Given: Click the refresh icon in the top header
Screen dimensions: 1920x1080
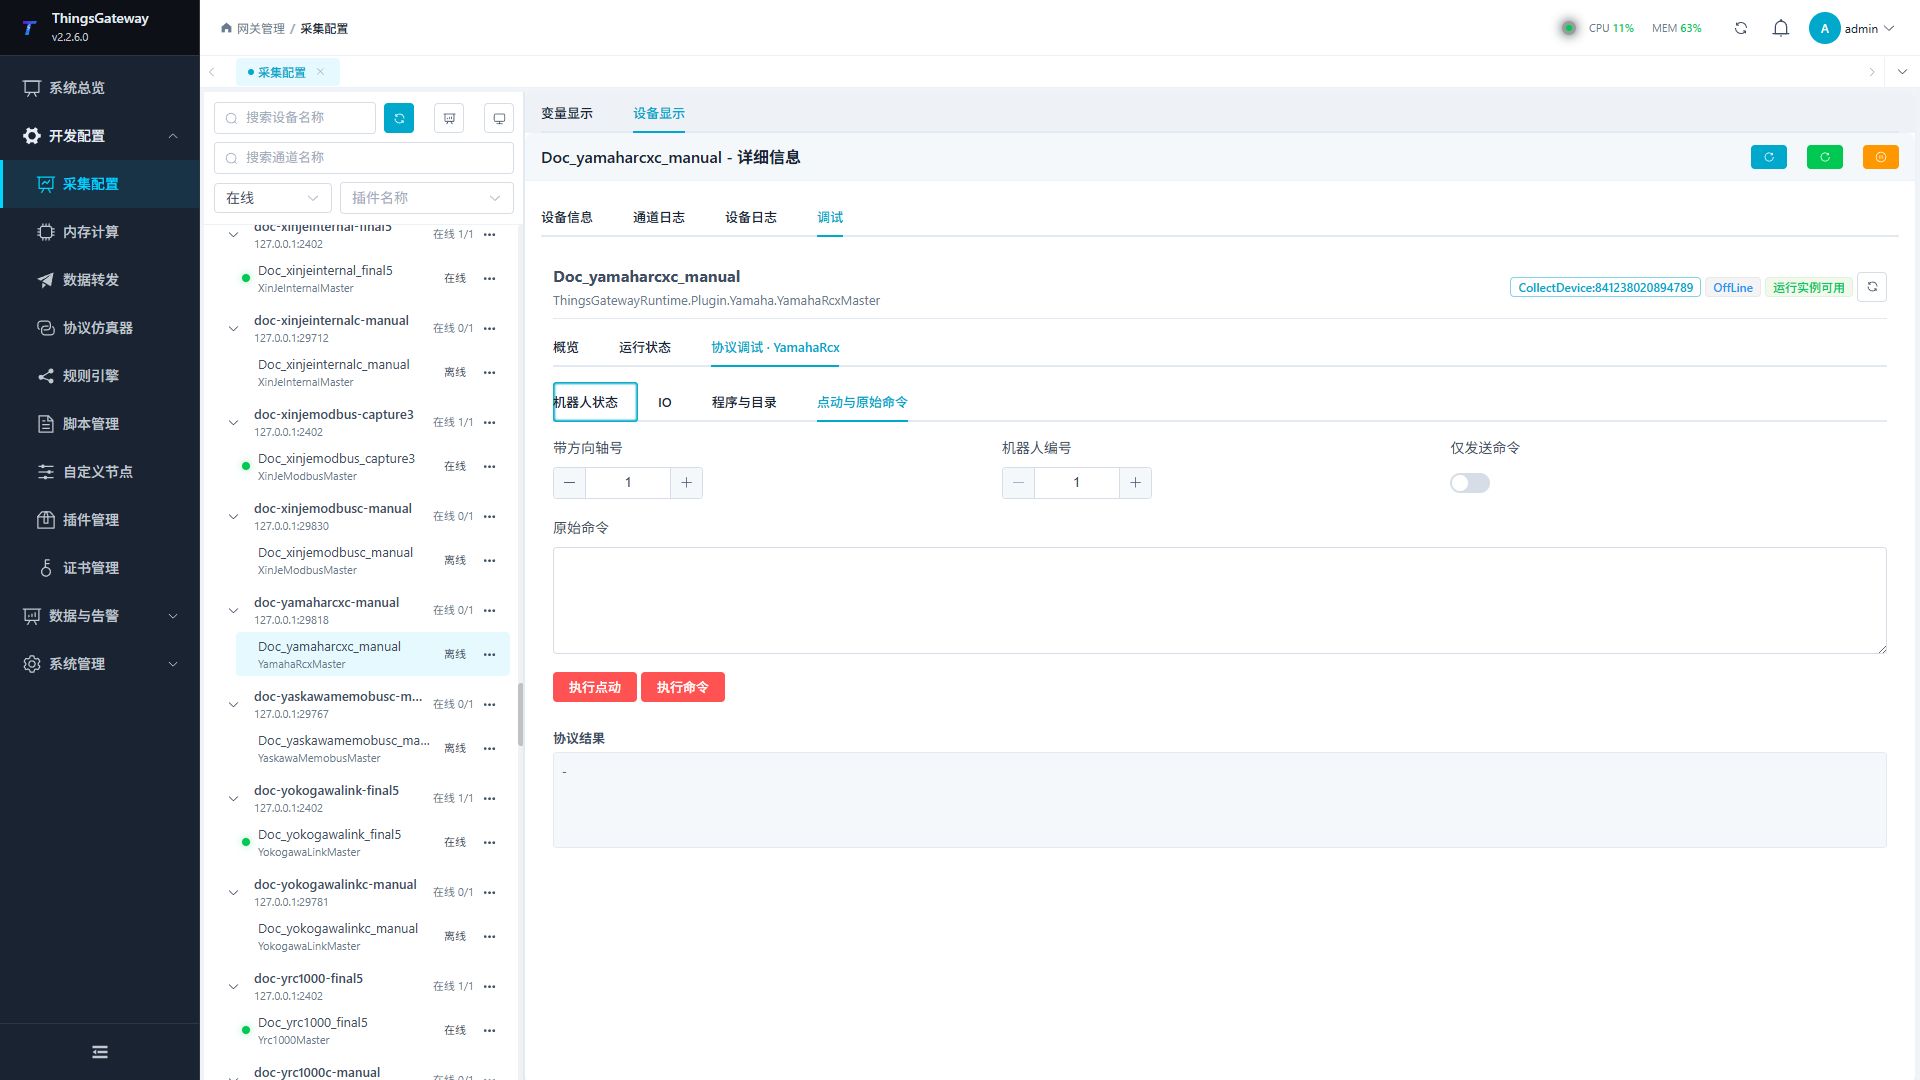Looking at the screenshot, I should (x=1741, y=28).
